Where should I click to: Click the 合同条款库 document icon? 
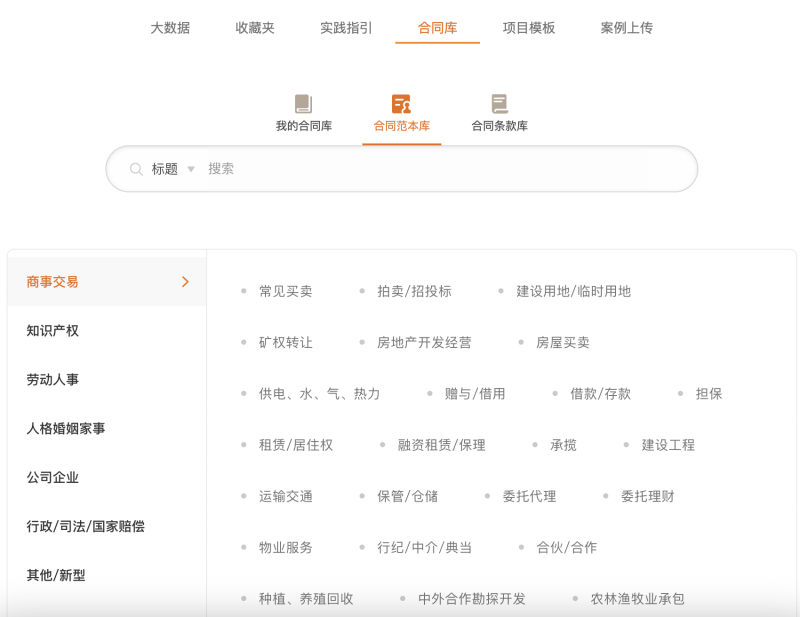click(x=499, y=103)
